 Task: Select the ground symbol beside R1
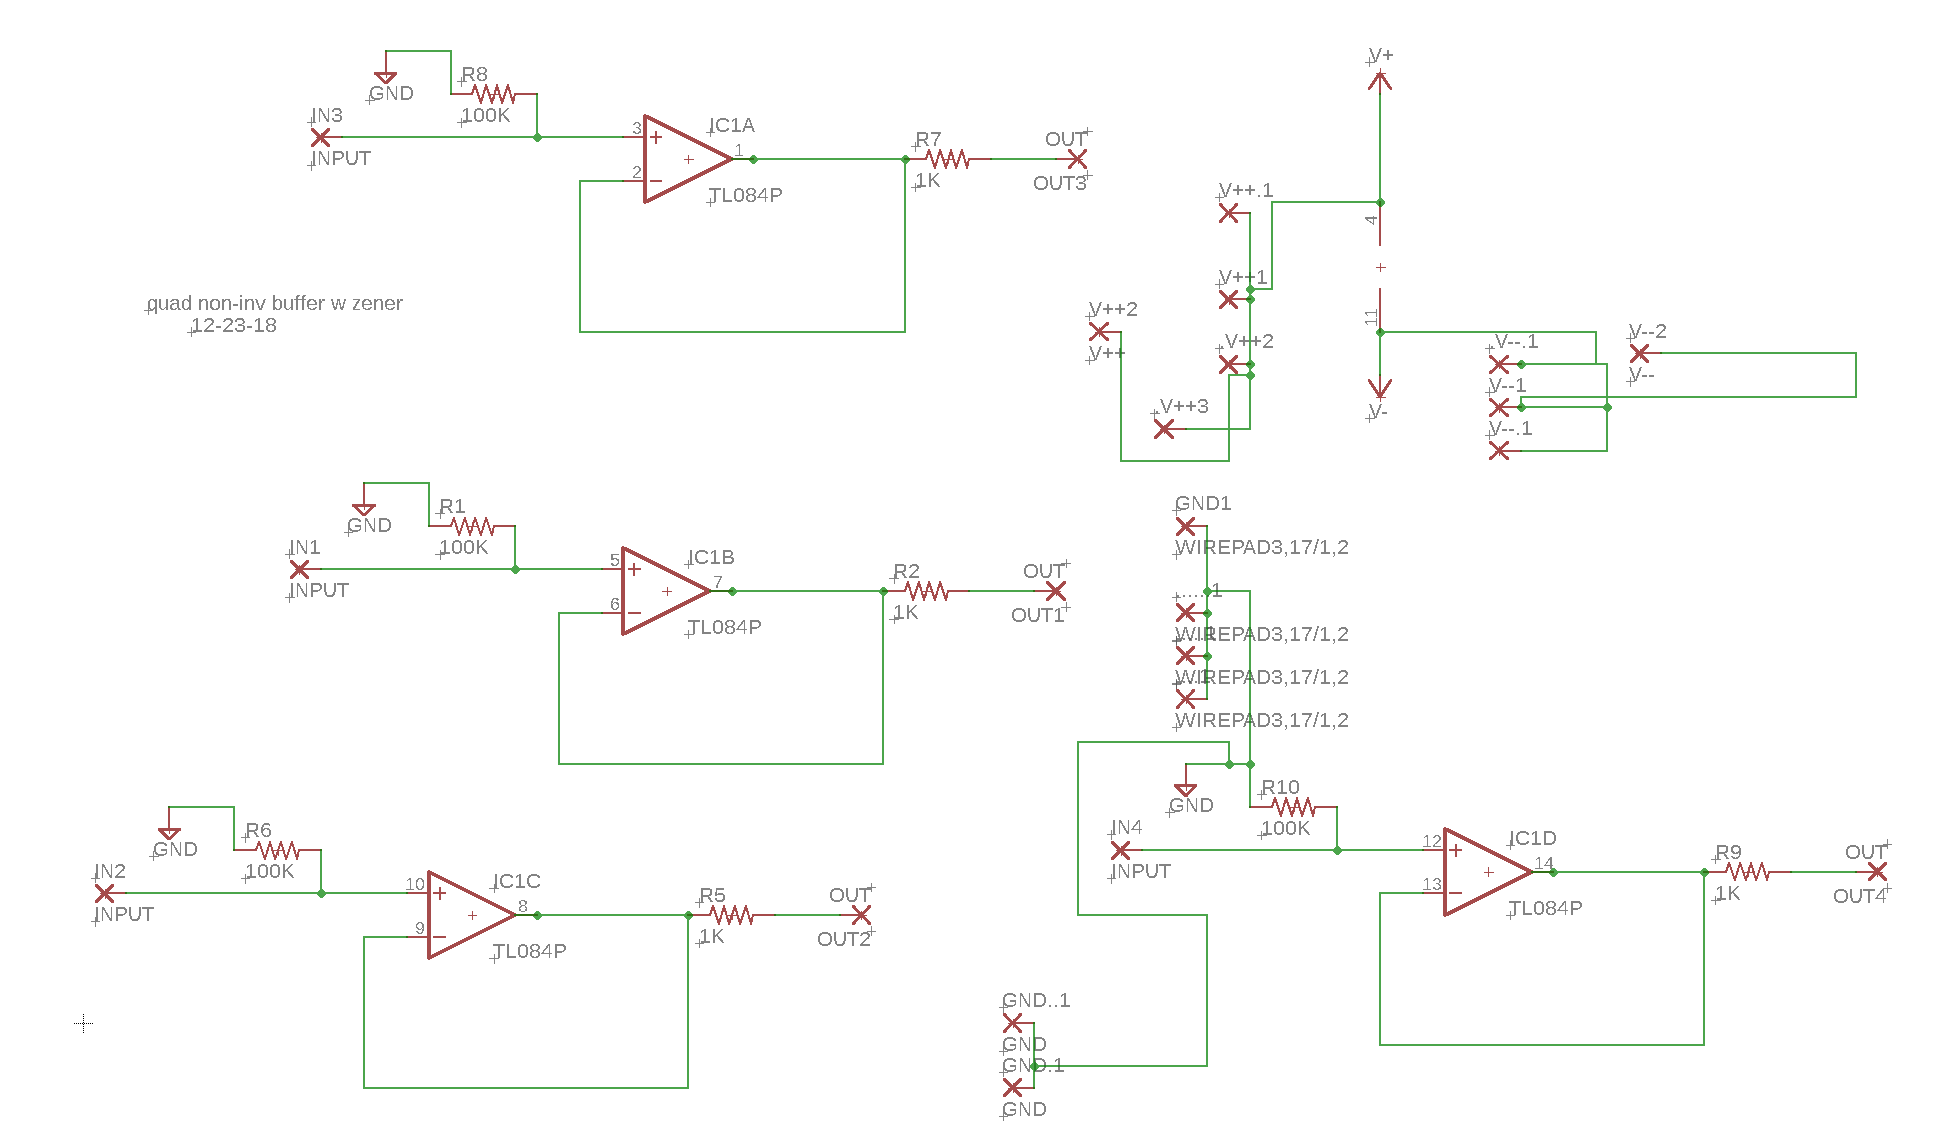[364, 508]
